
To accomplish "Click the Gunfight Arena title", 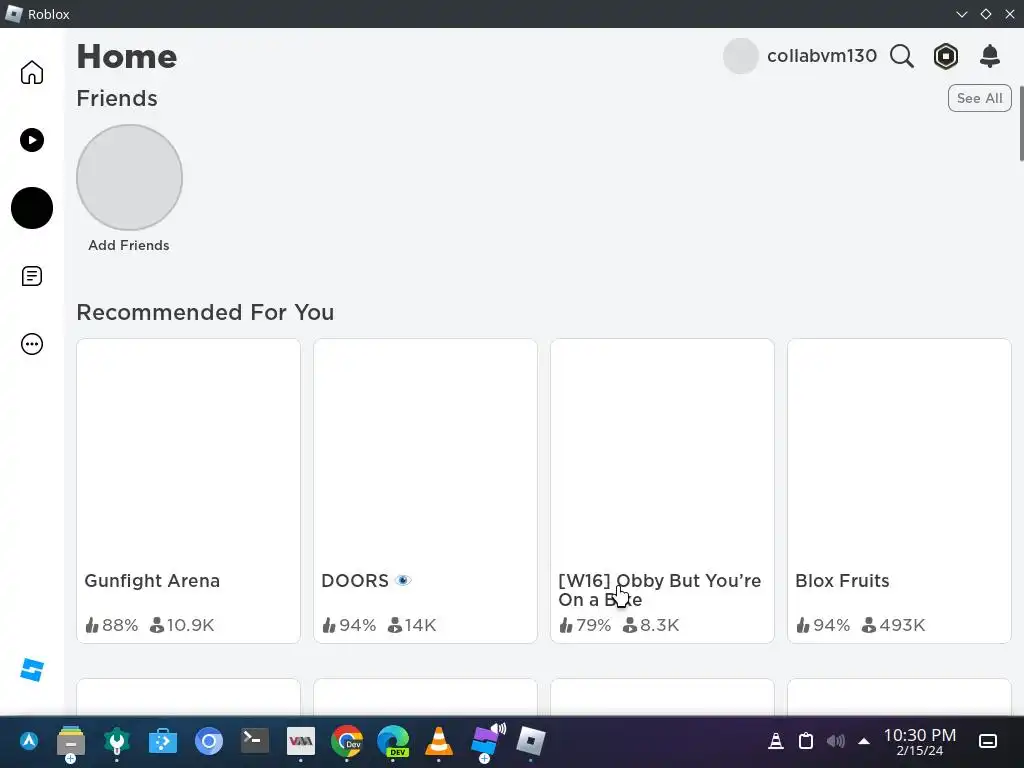I will (x=152, y=581).
